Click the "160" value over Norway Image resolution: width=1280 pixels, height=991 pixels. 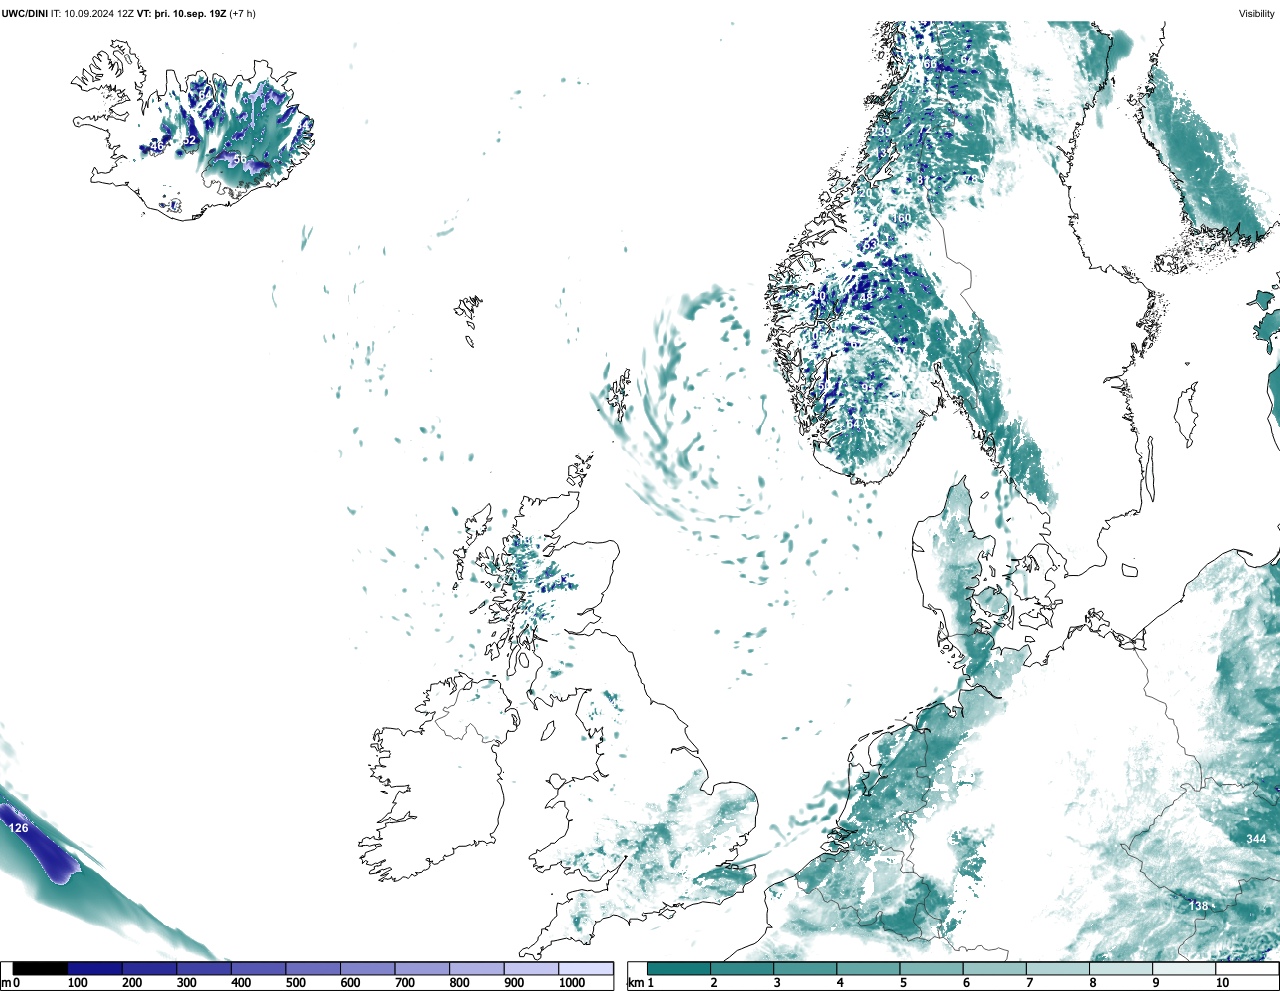pos(902,218)
